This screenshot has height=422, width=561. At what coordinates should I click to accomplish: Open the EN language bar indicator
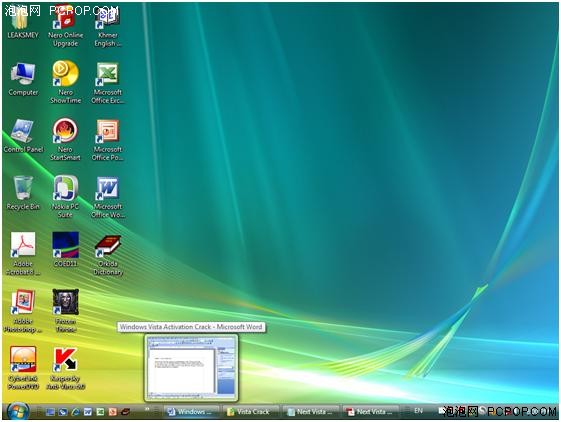pyautogui.click(x=418, y=411)
